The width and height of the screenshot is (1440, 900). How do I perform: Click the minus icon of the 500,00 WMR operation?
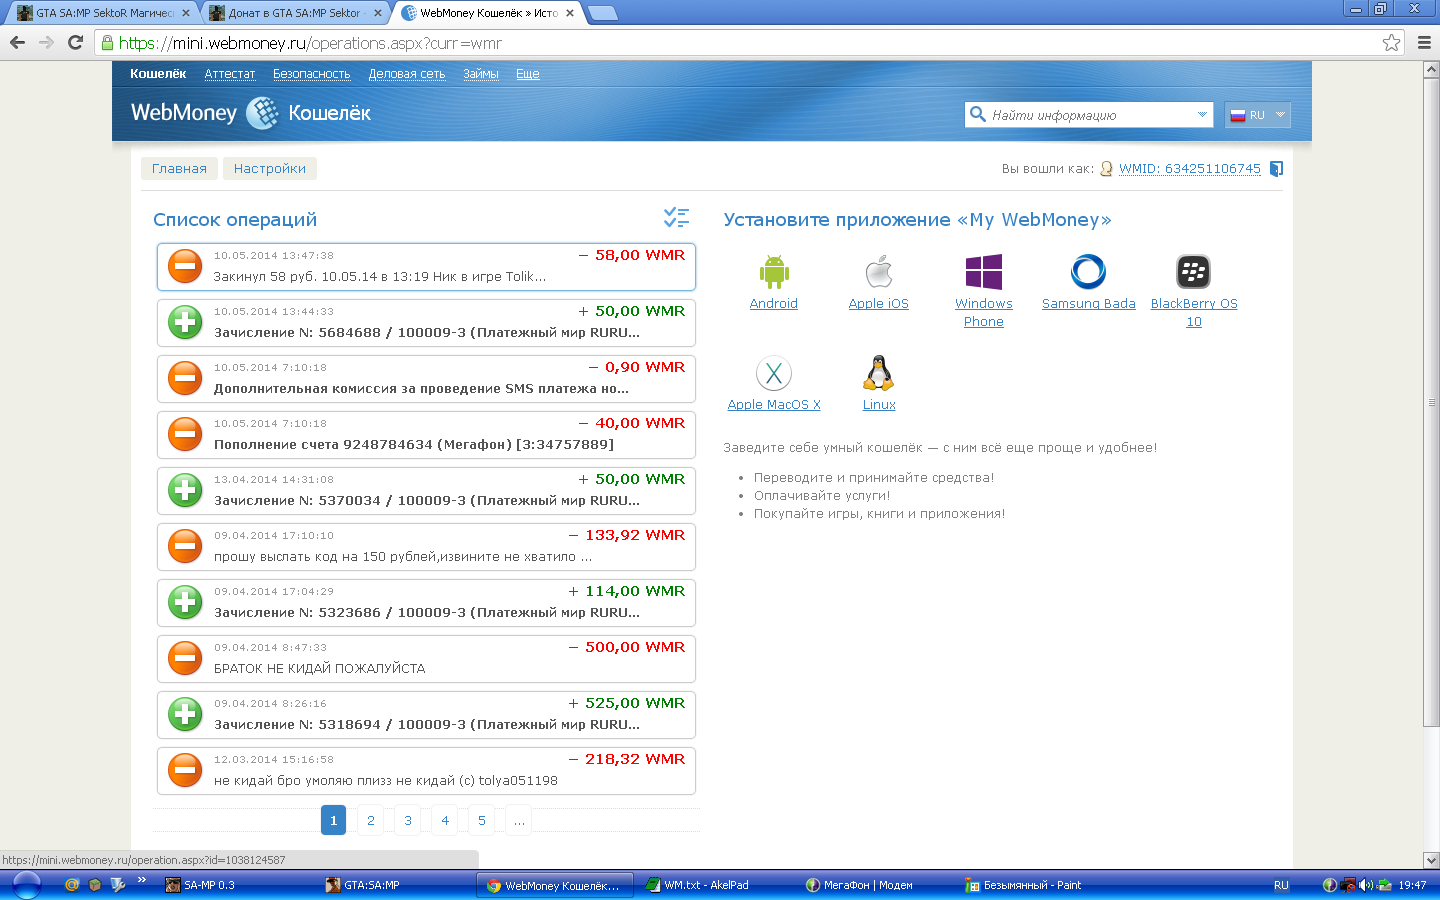(x=185, y=658)
